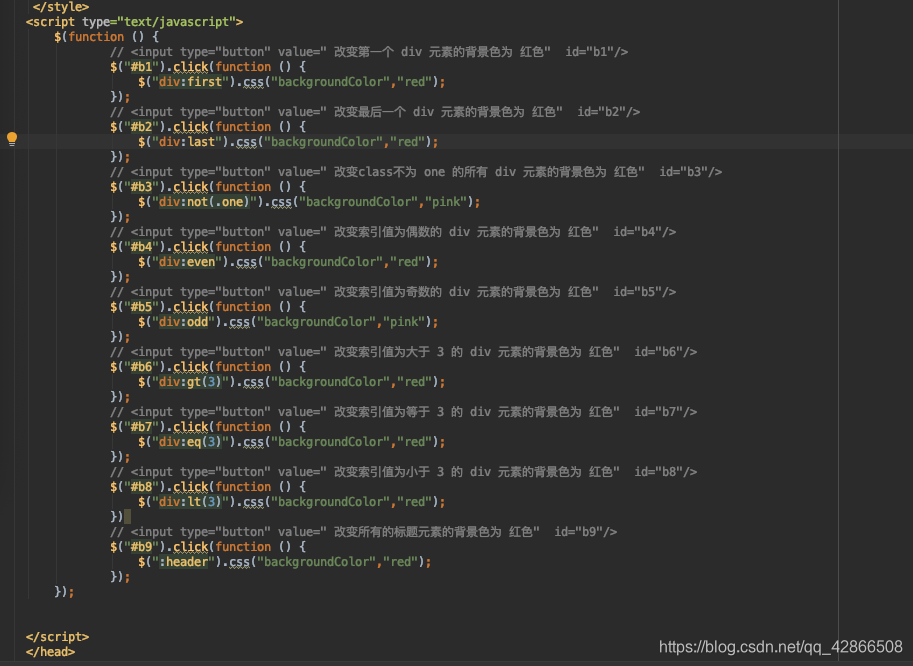Click the "#b5" selector string

click(141, 307)
